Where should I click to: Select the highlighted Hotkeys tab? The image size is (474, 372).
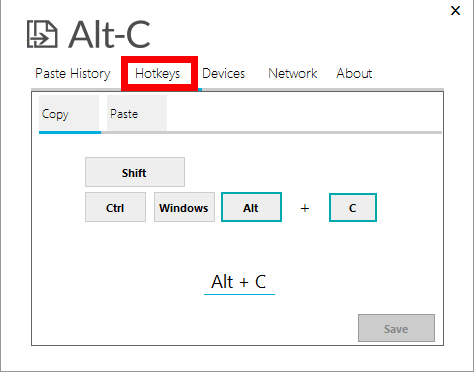[x=157, y=73]
